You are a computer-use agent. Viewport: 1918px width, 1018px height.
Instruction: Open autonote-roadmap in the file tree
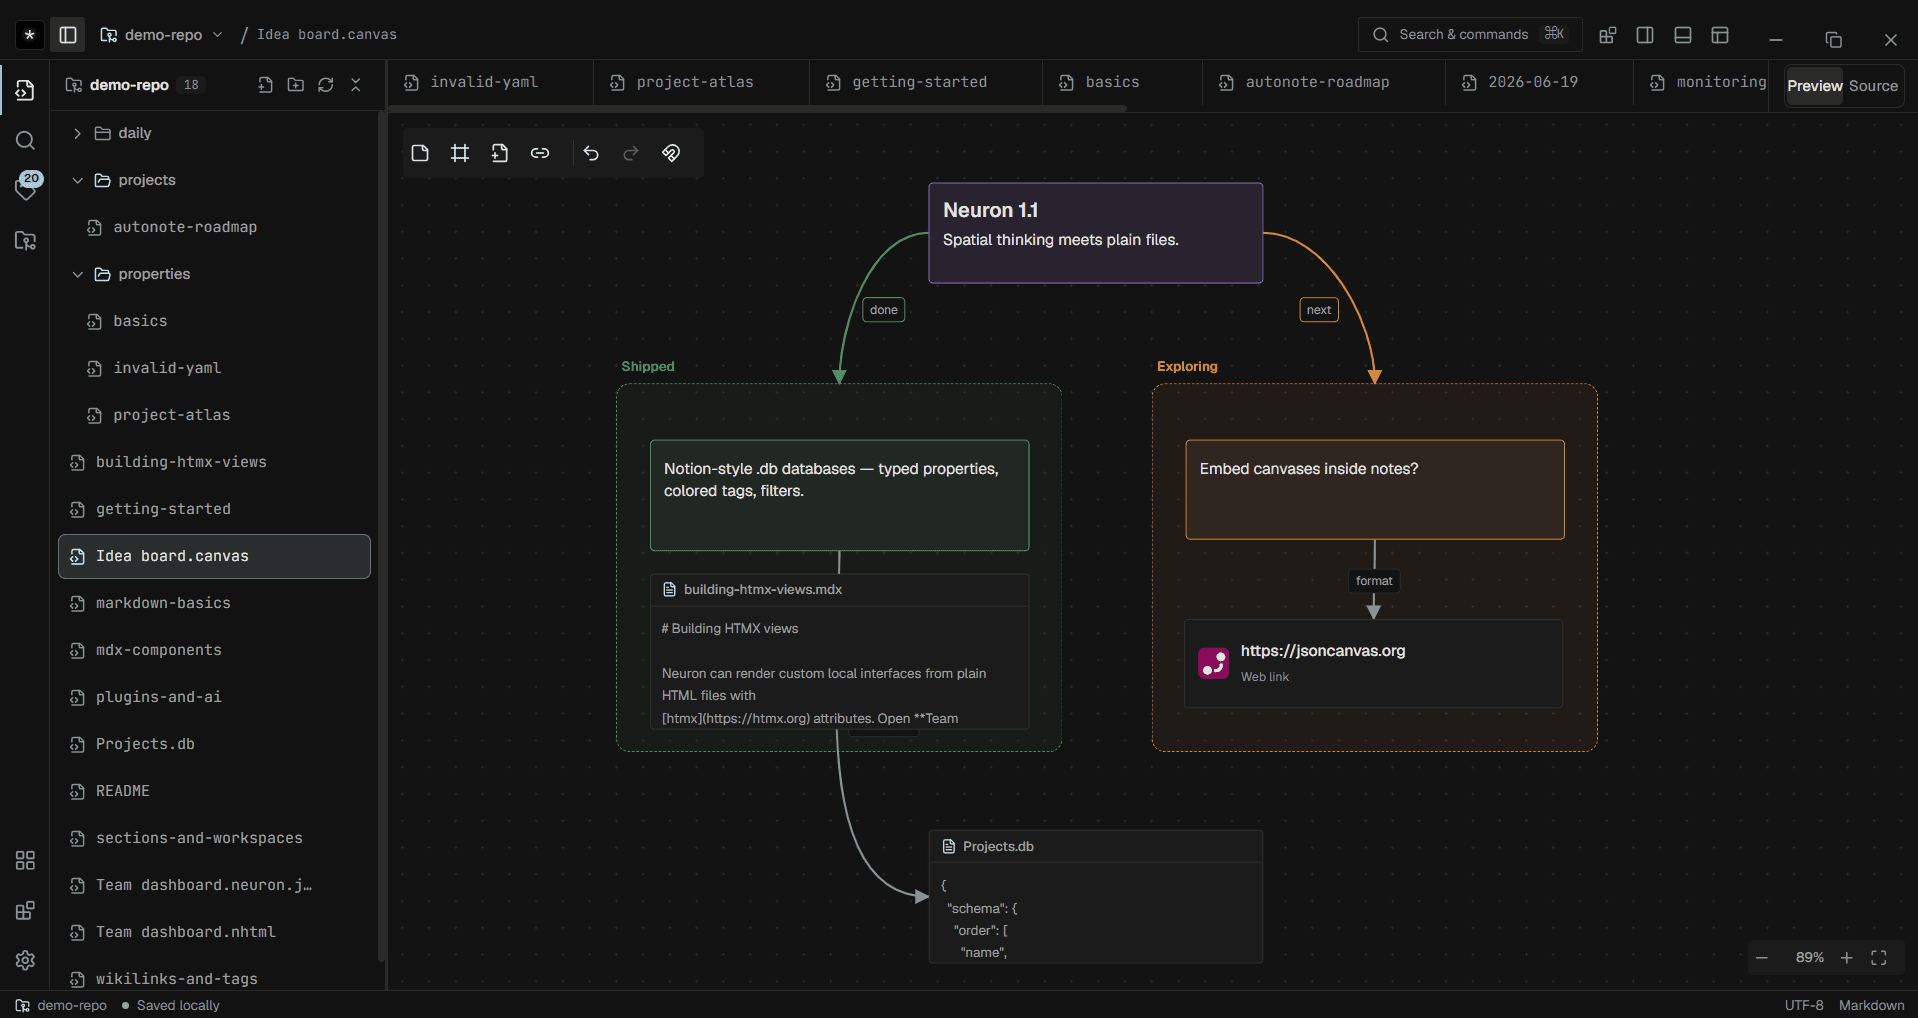point(214,227)
